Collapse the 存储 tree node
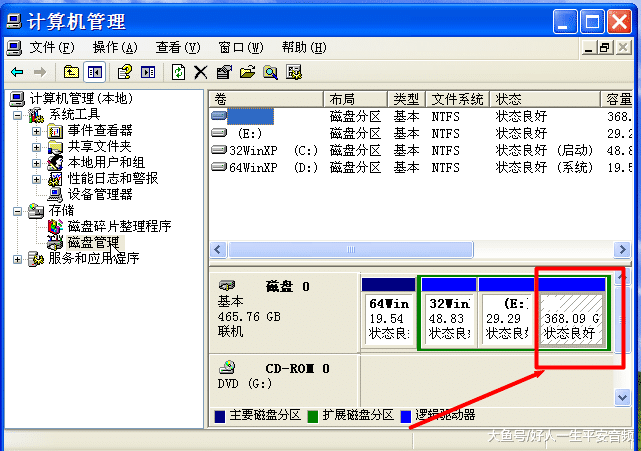This screenshot has width=641, height=451. pyautogui.click(x=17, y=211)
